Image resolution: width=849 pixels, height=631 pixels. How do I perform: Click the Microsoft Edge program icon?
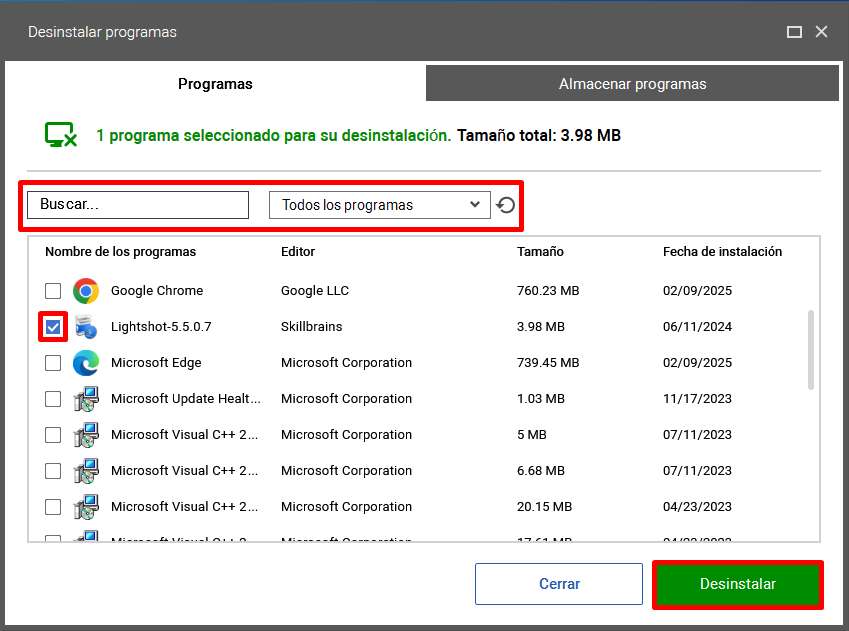tap(86, 363)
